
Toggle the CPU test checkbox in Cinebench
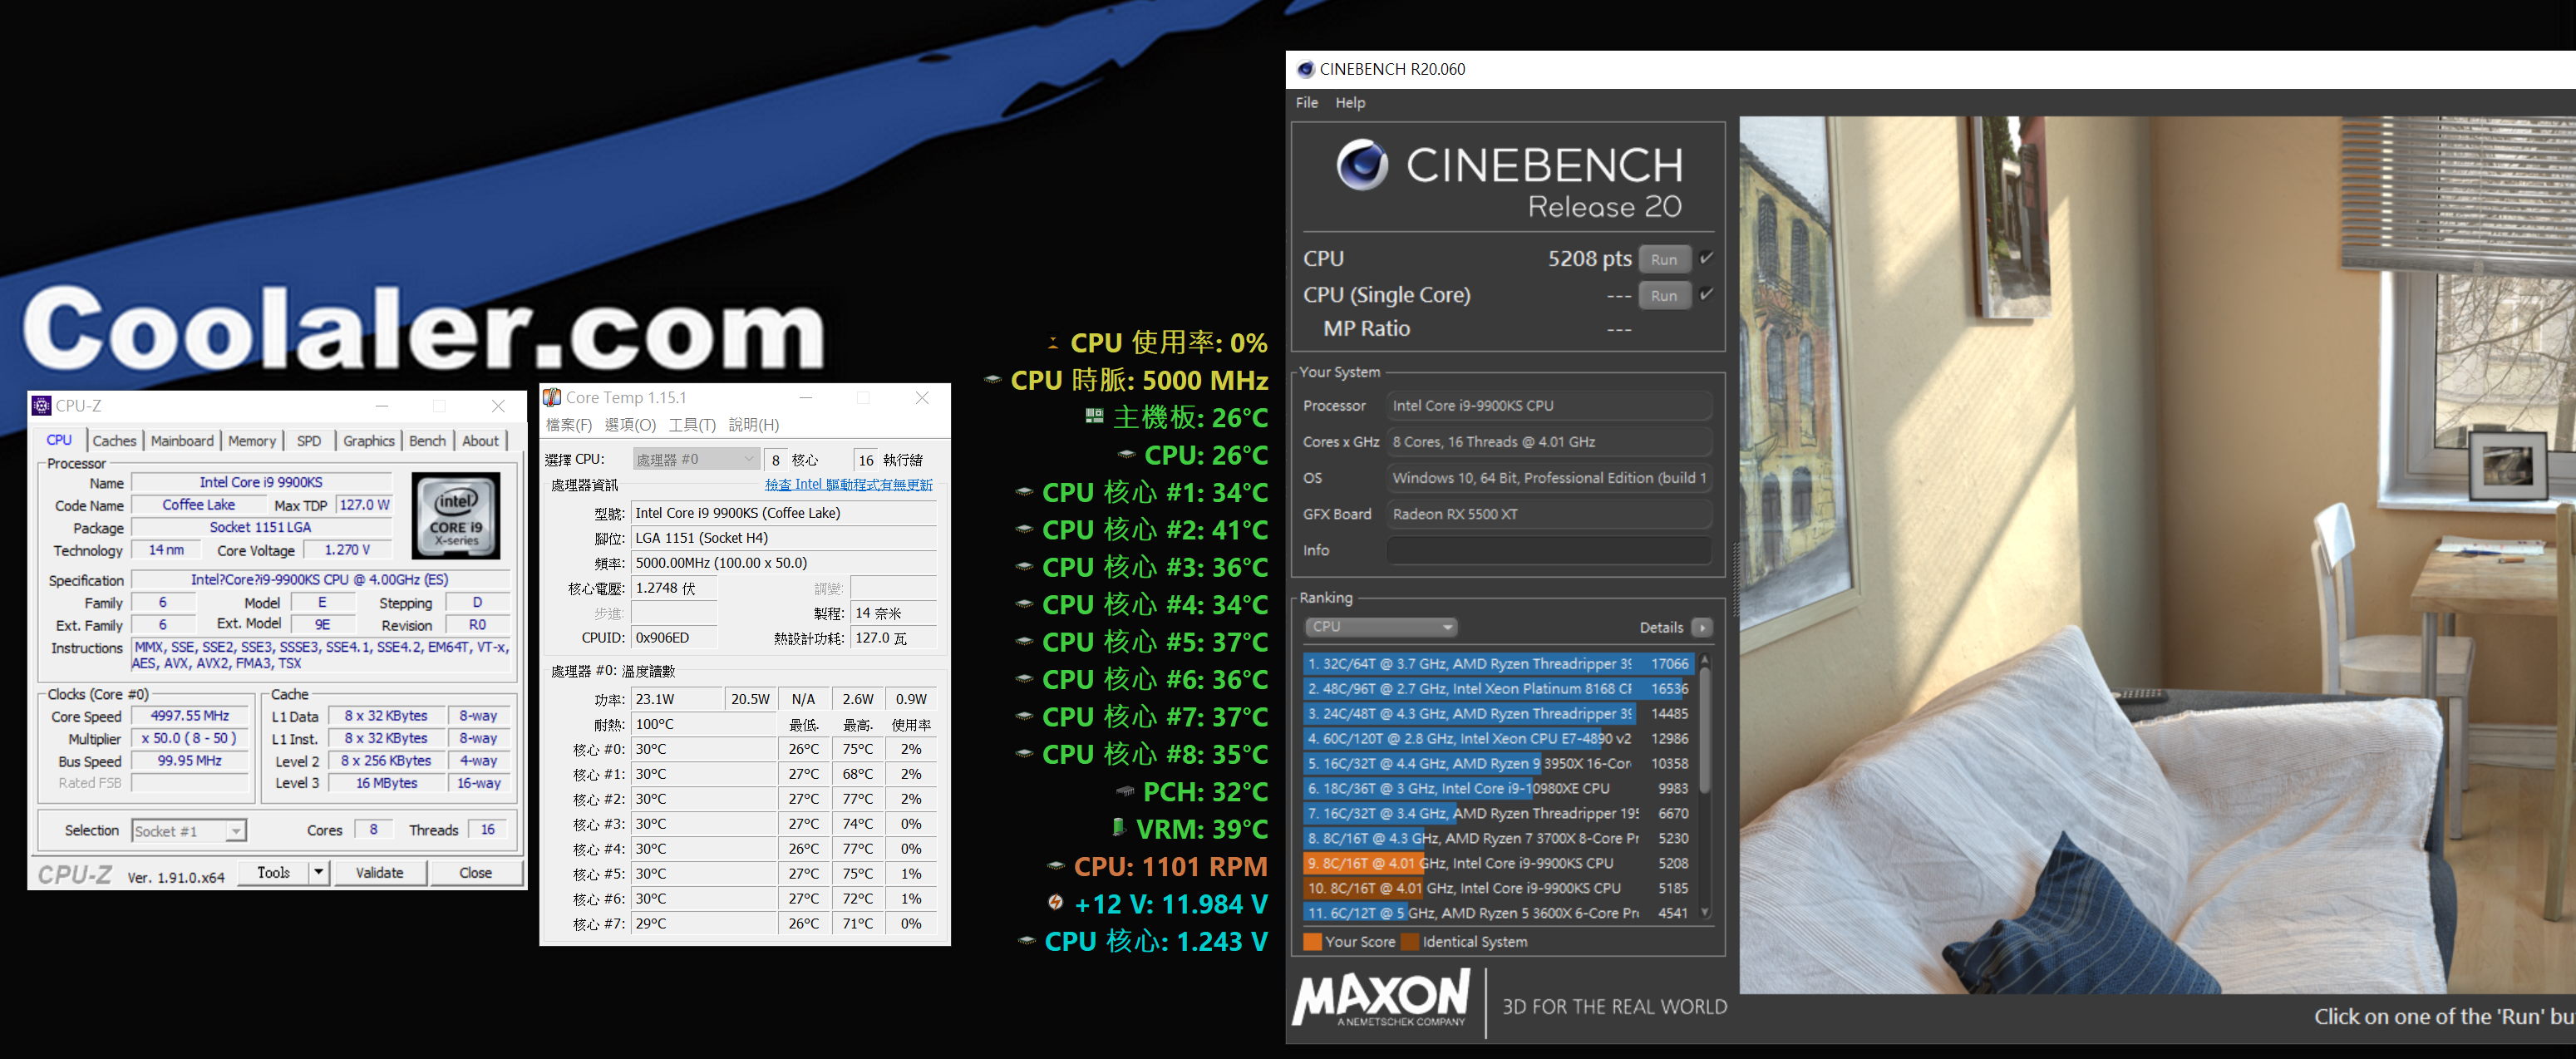(1706, 258)
